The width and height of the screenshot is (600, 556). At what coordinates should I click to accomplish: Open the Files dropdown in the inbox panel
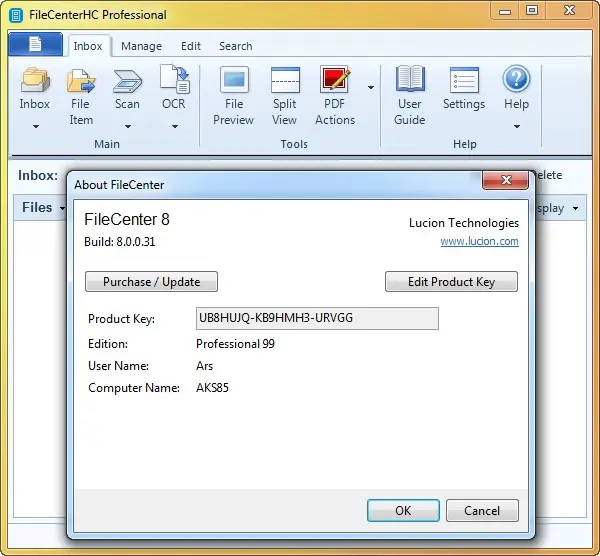43,208
